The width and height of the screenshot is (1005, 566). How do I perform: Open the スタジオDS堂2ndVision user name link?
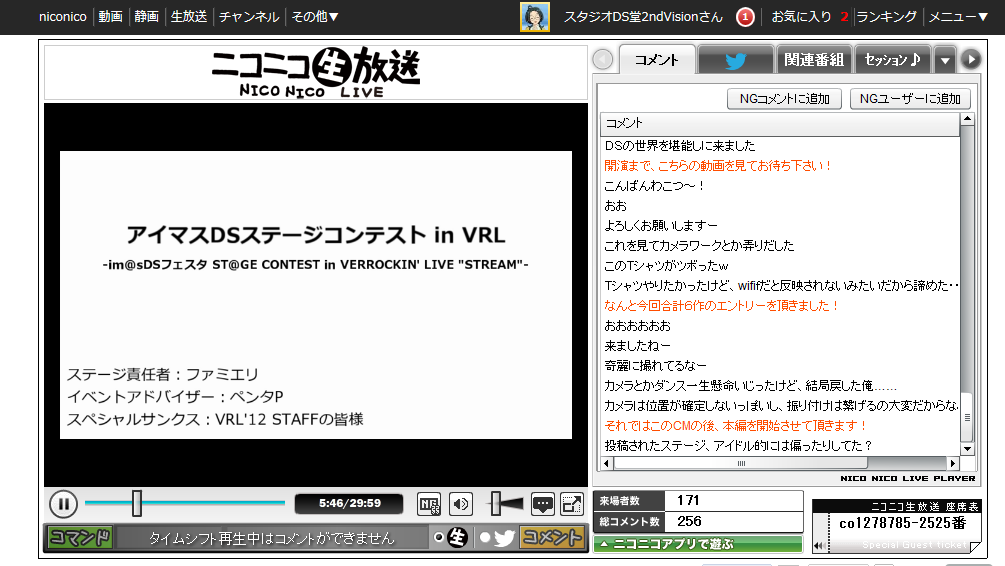coord(643,17)
